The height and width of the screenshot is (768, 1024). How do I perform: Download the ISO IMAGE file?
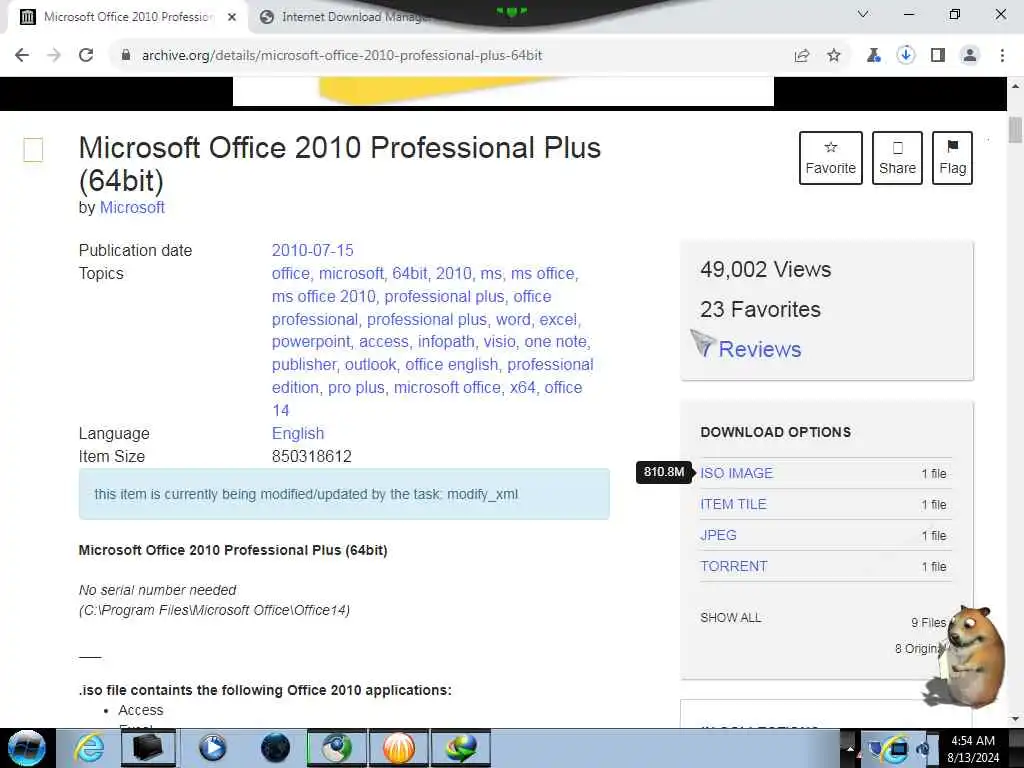[737, 473]
